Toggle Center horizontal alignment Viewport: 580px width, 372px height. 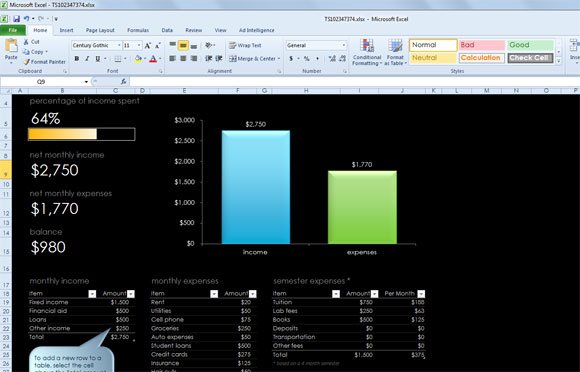pos(183,58)
